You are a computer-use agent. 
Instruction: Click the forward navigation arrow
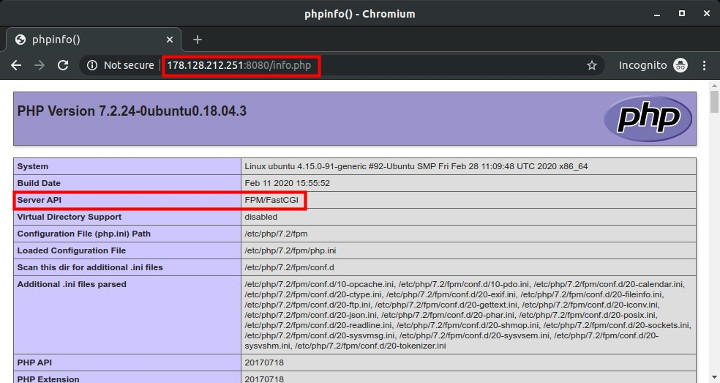(x=39, y=65)
